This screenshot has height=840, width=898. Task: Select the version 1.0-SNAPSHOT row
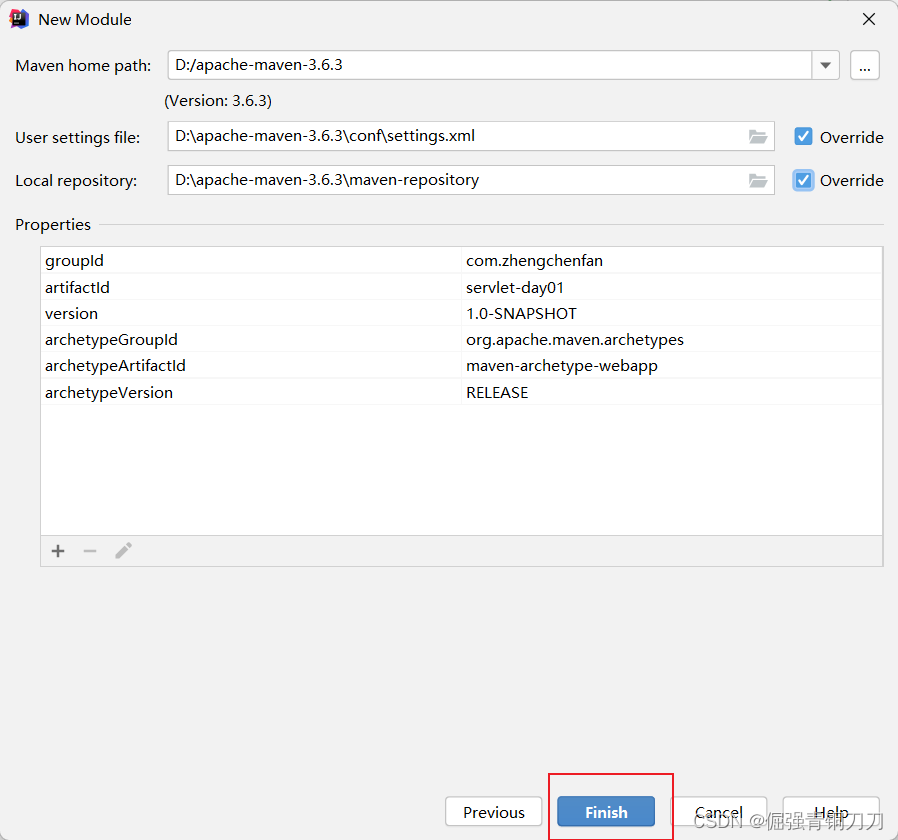pos(300,313)
